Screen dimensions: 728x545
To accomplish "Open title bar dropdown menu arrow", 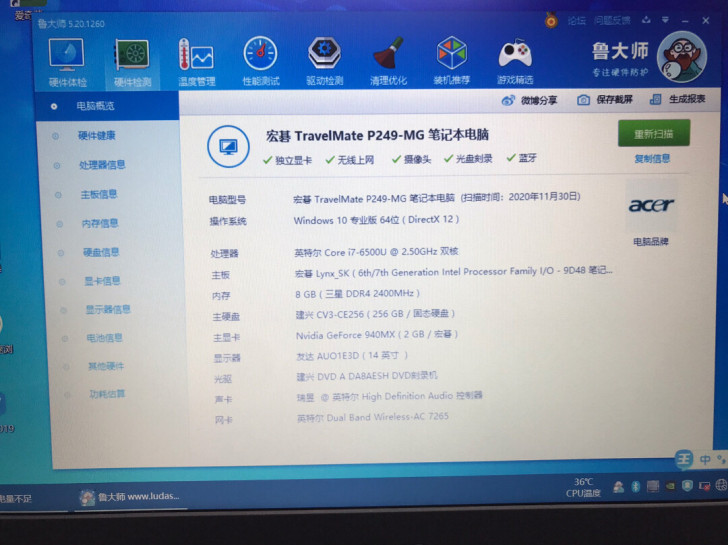I will [665, 20].
